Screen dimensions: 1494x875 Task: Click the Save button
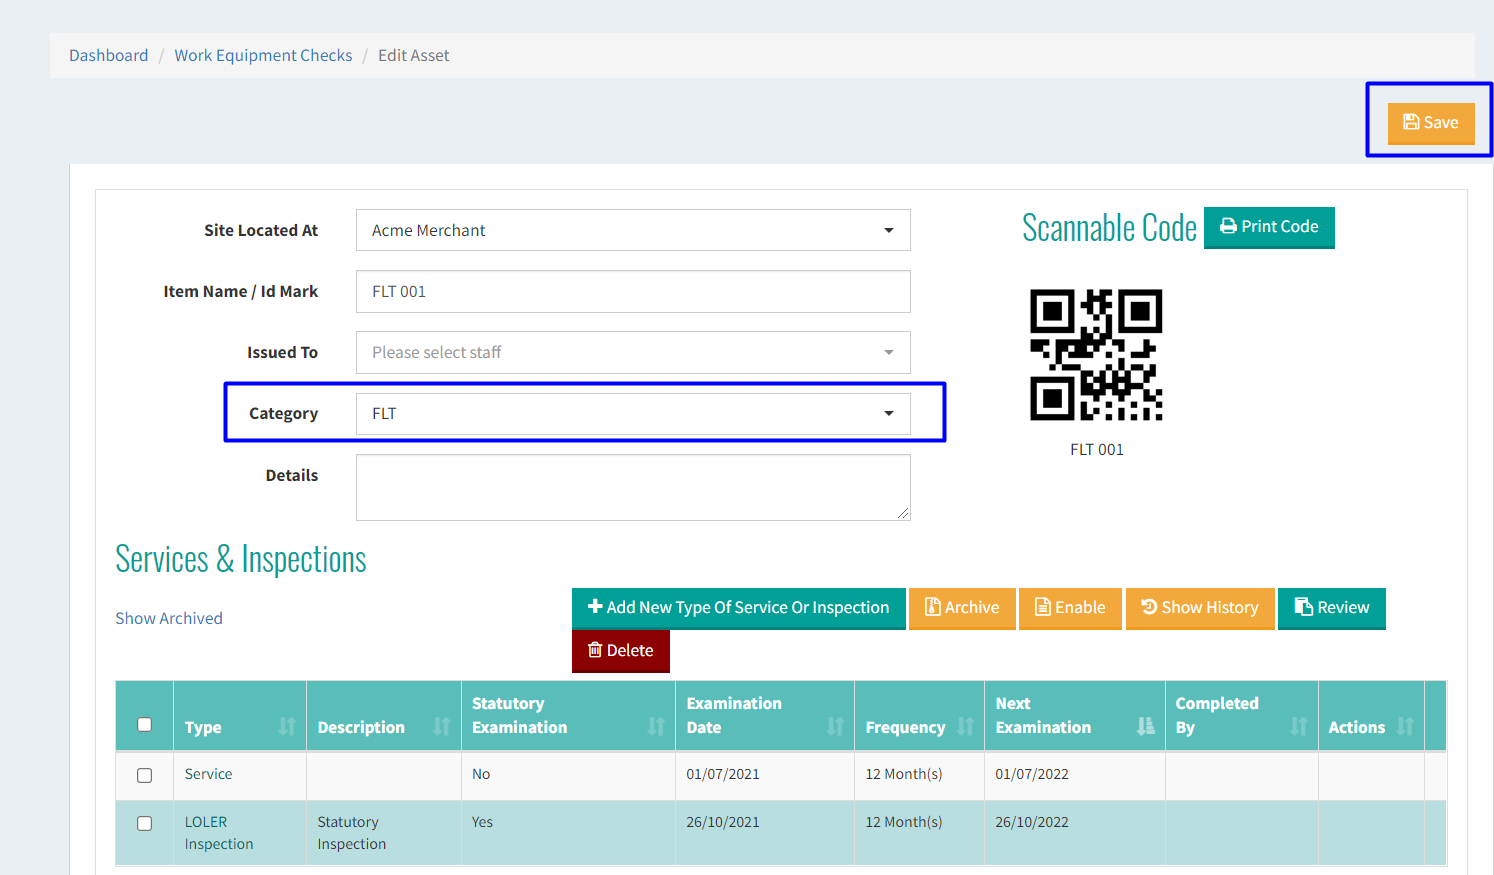(x=1431, y=123)
